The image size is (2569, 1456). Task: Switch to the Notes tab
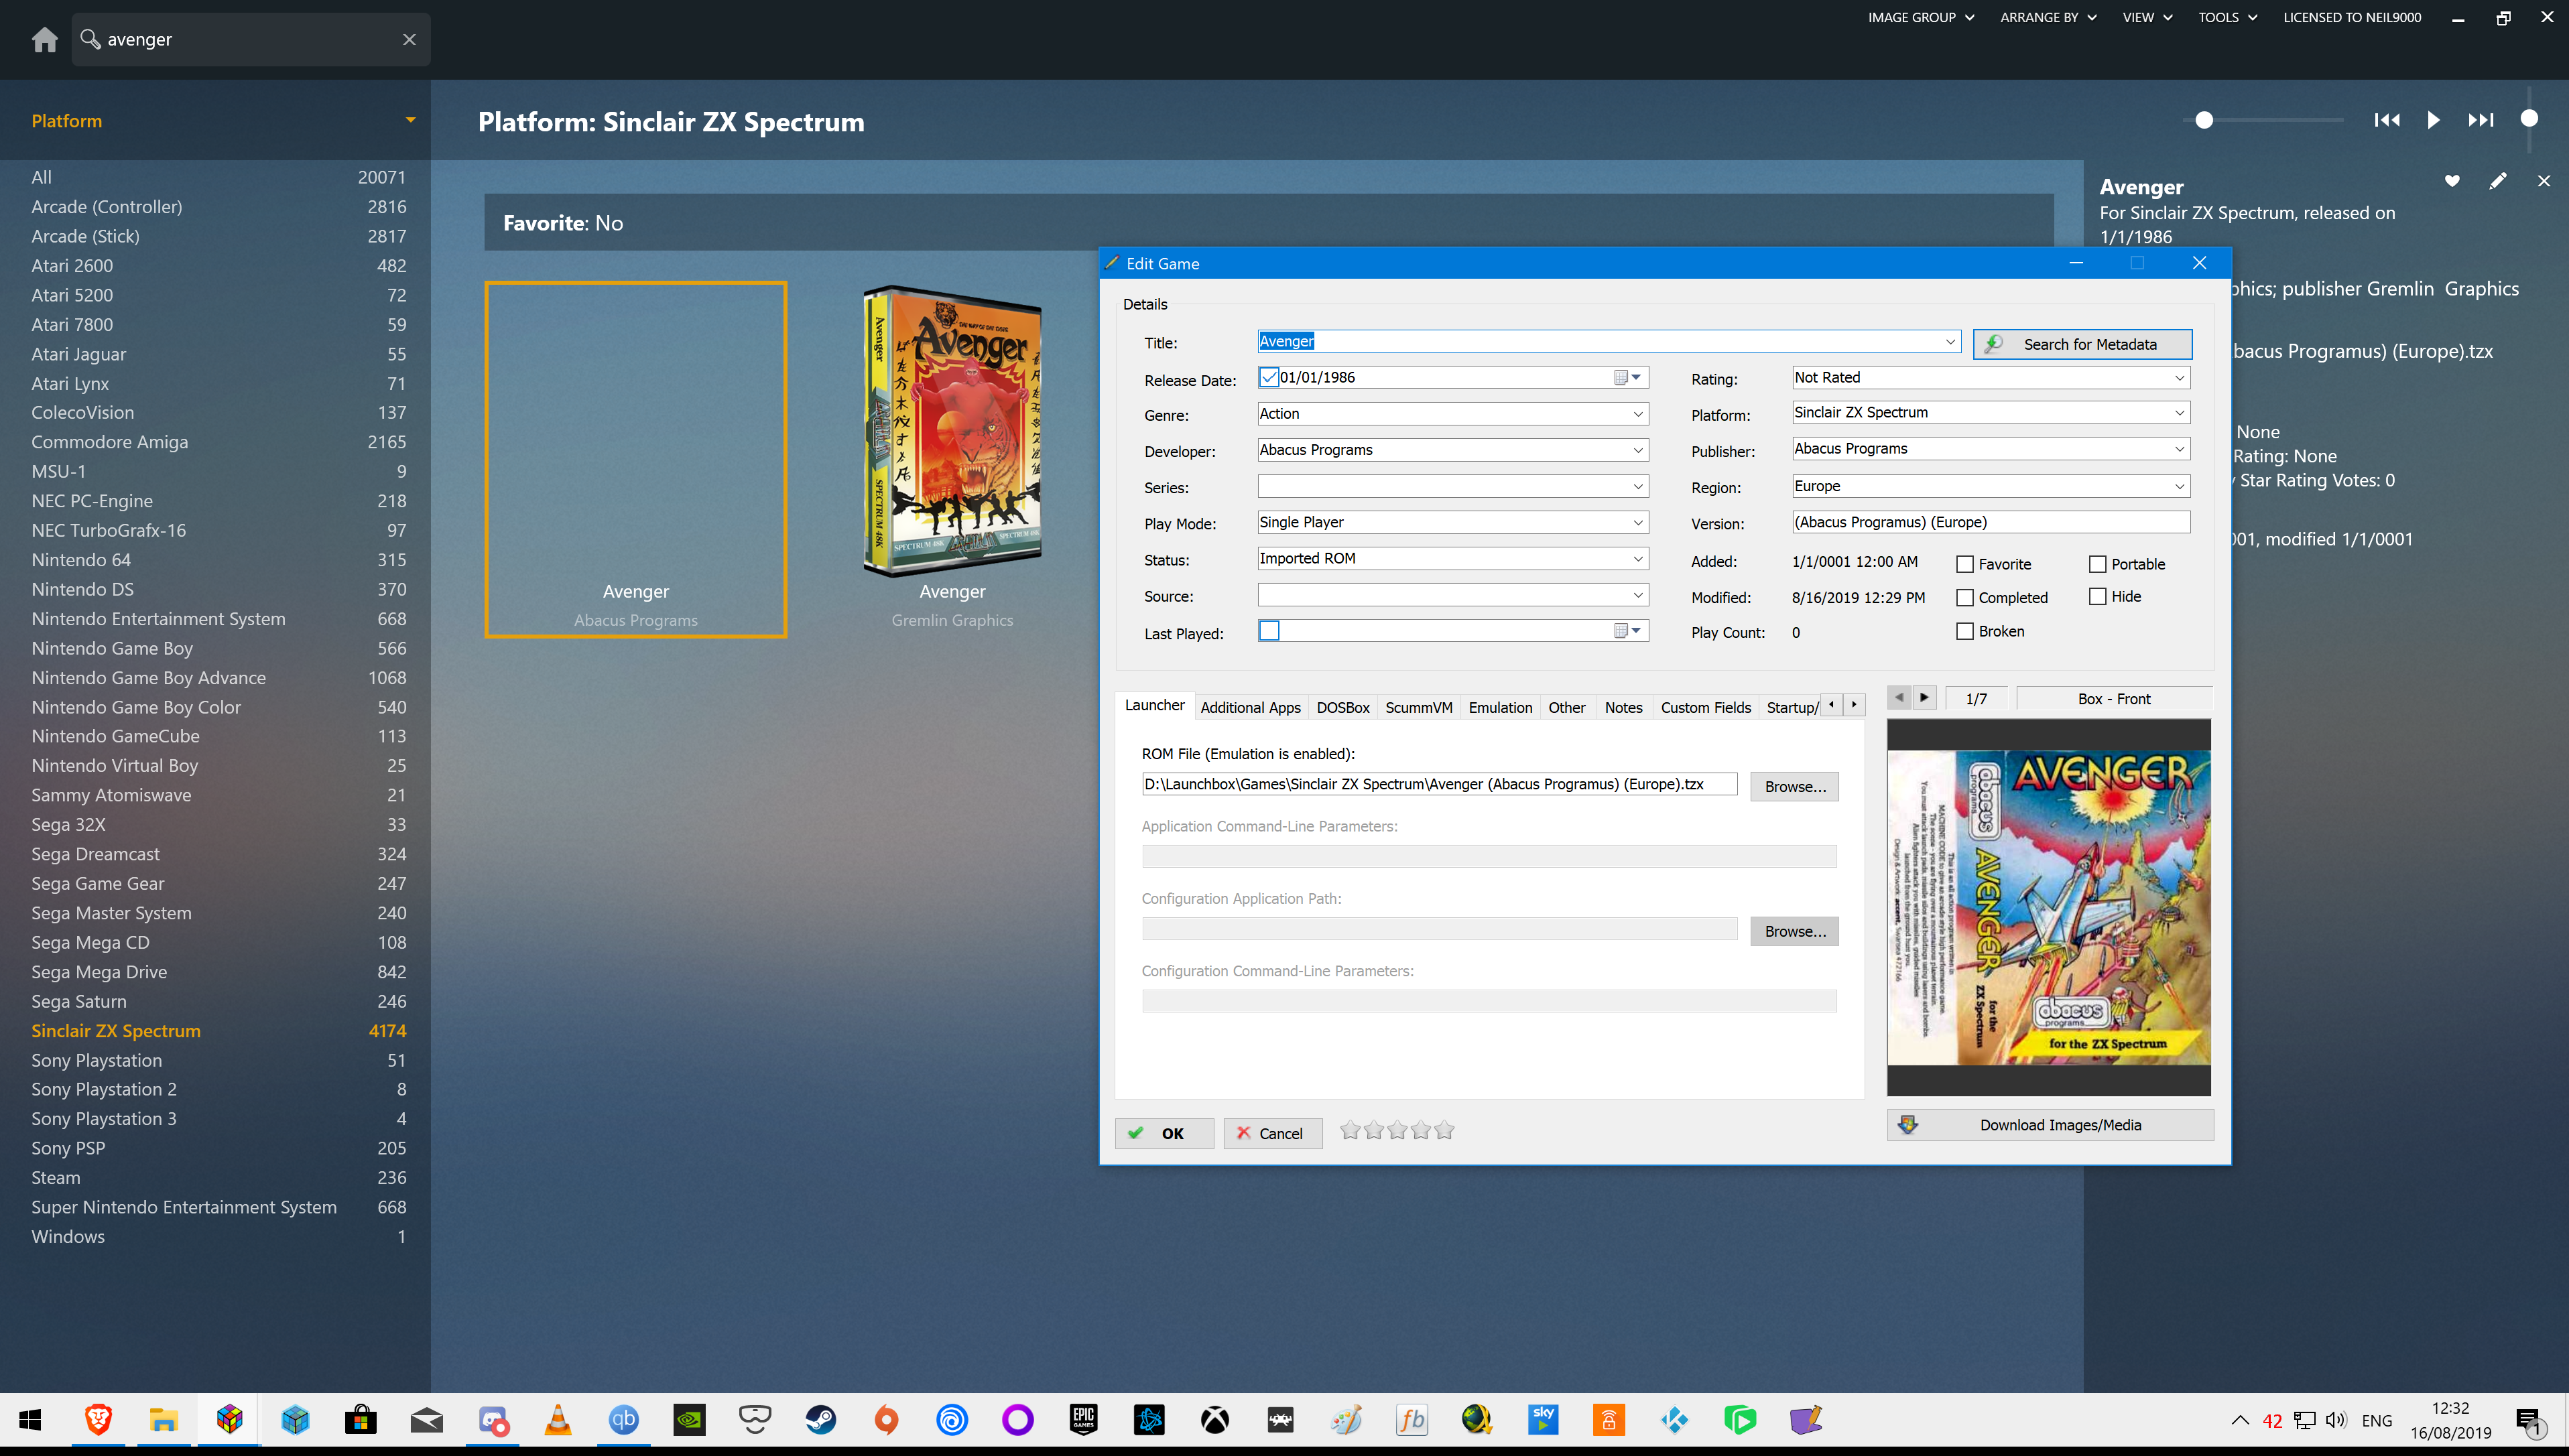coord(1623,707)
